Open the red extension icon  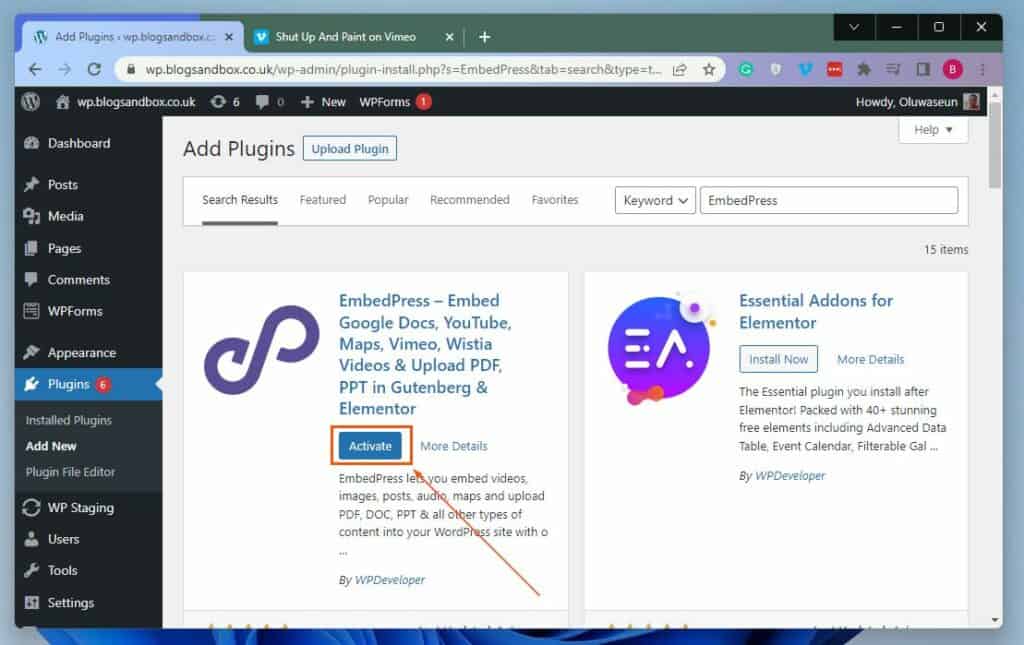click(x=834, y=69)
